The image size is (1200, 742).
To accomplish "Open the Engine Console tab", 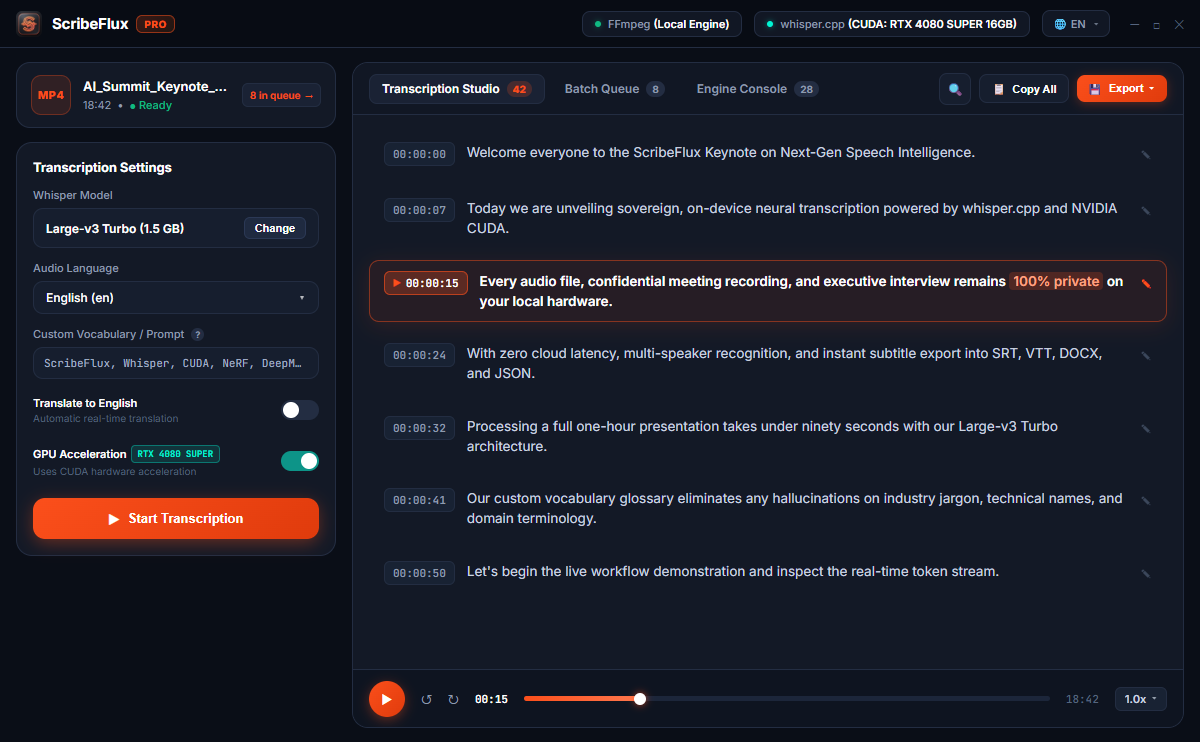I will point(757,89).
